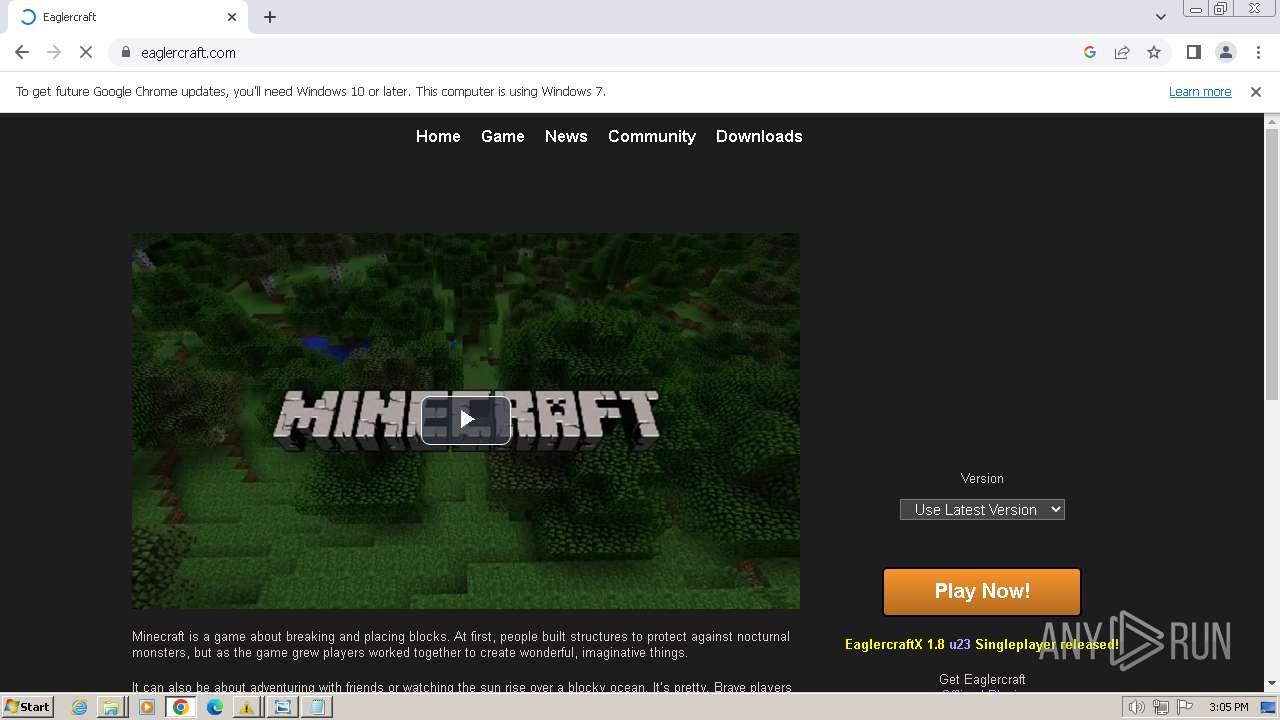Open the browser side panel
The height and width of the screenshot is (720, 1280).
coord(1194,52)
